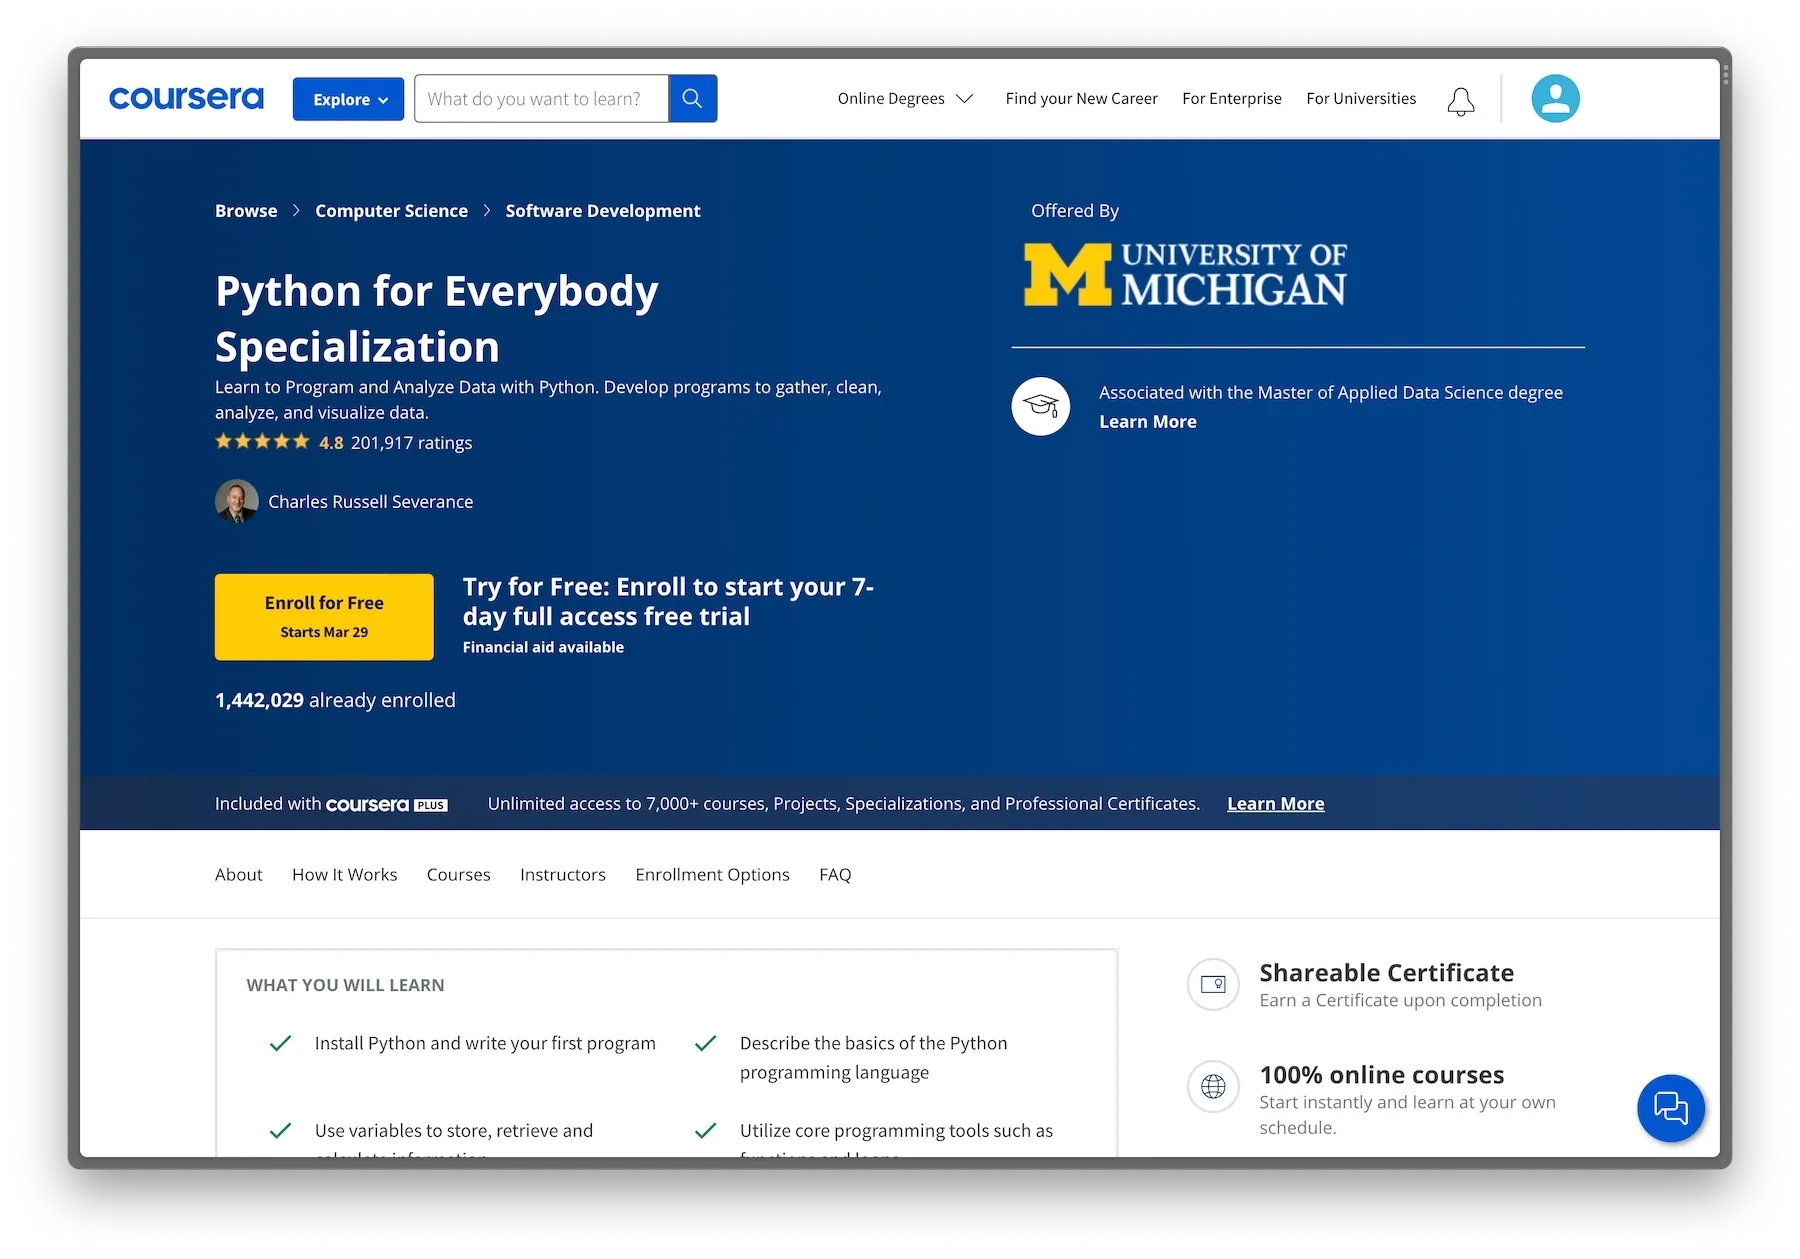Click the 'Shareable Certificate' heading

[x=1386, y=973]
